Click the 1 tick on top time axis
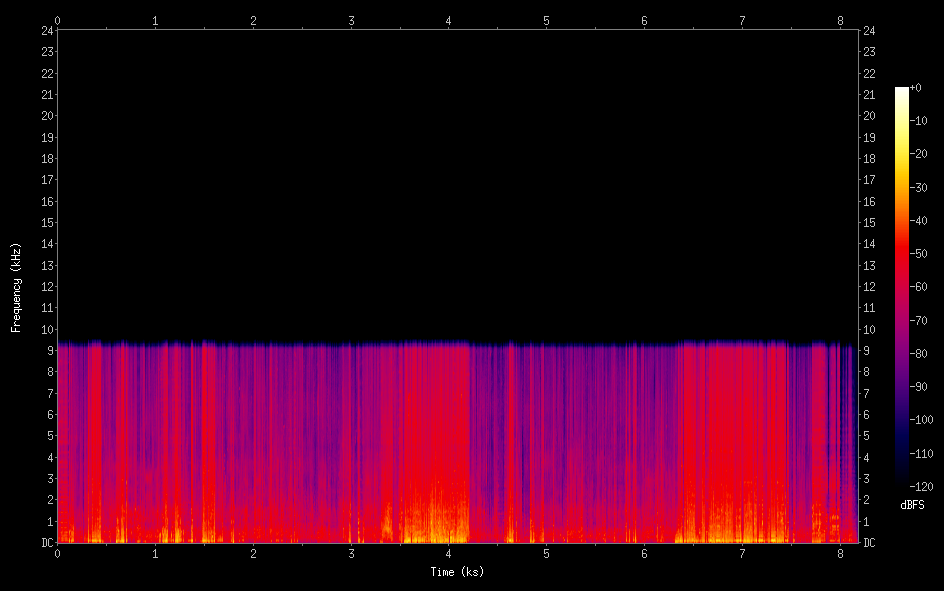 [155, 19]
